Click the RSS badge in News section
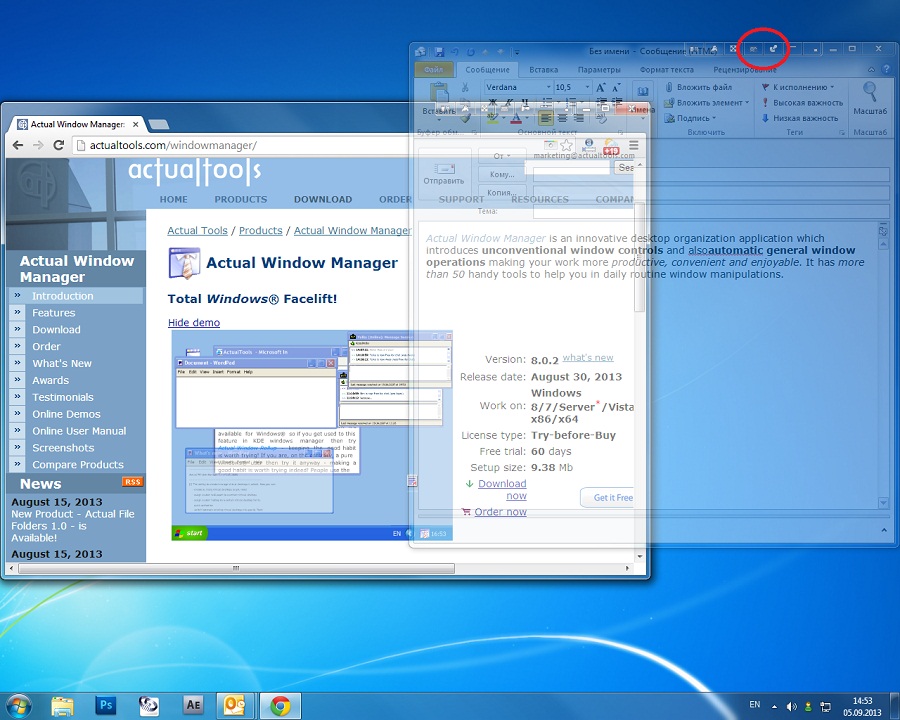Viewport: 900px width, 720px height. [132, 482]
